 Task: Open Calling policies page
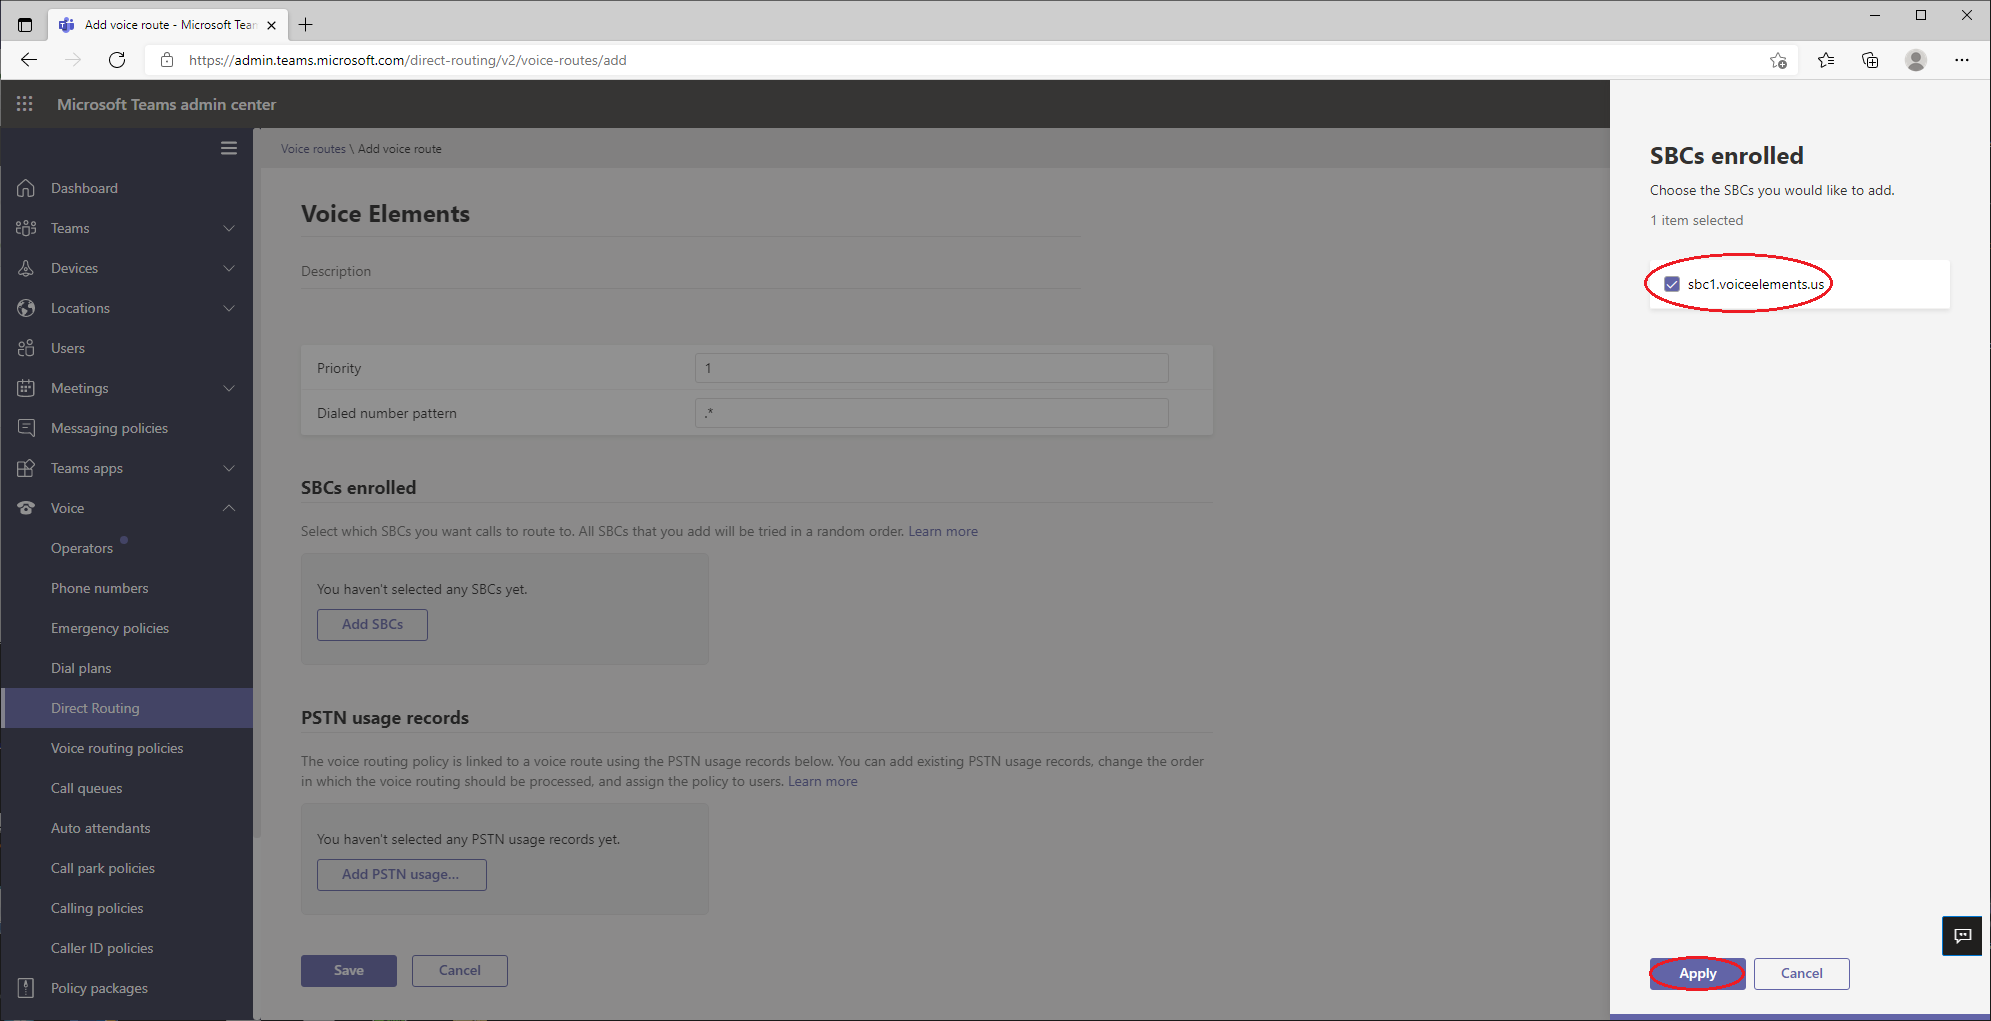[97, 908]
